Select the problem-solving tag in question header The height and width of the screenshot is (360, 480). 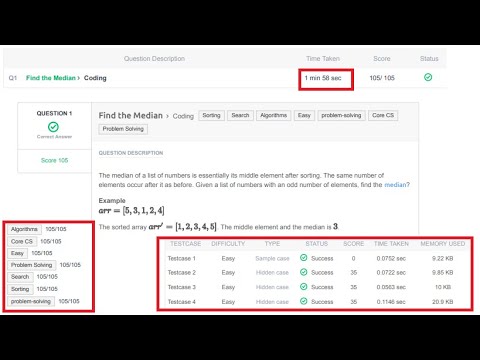pyautogui.click(x=341, y=115)
